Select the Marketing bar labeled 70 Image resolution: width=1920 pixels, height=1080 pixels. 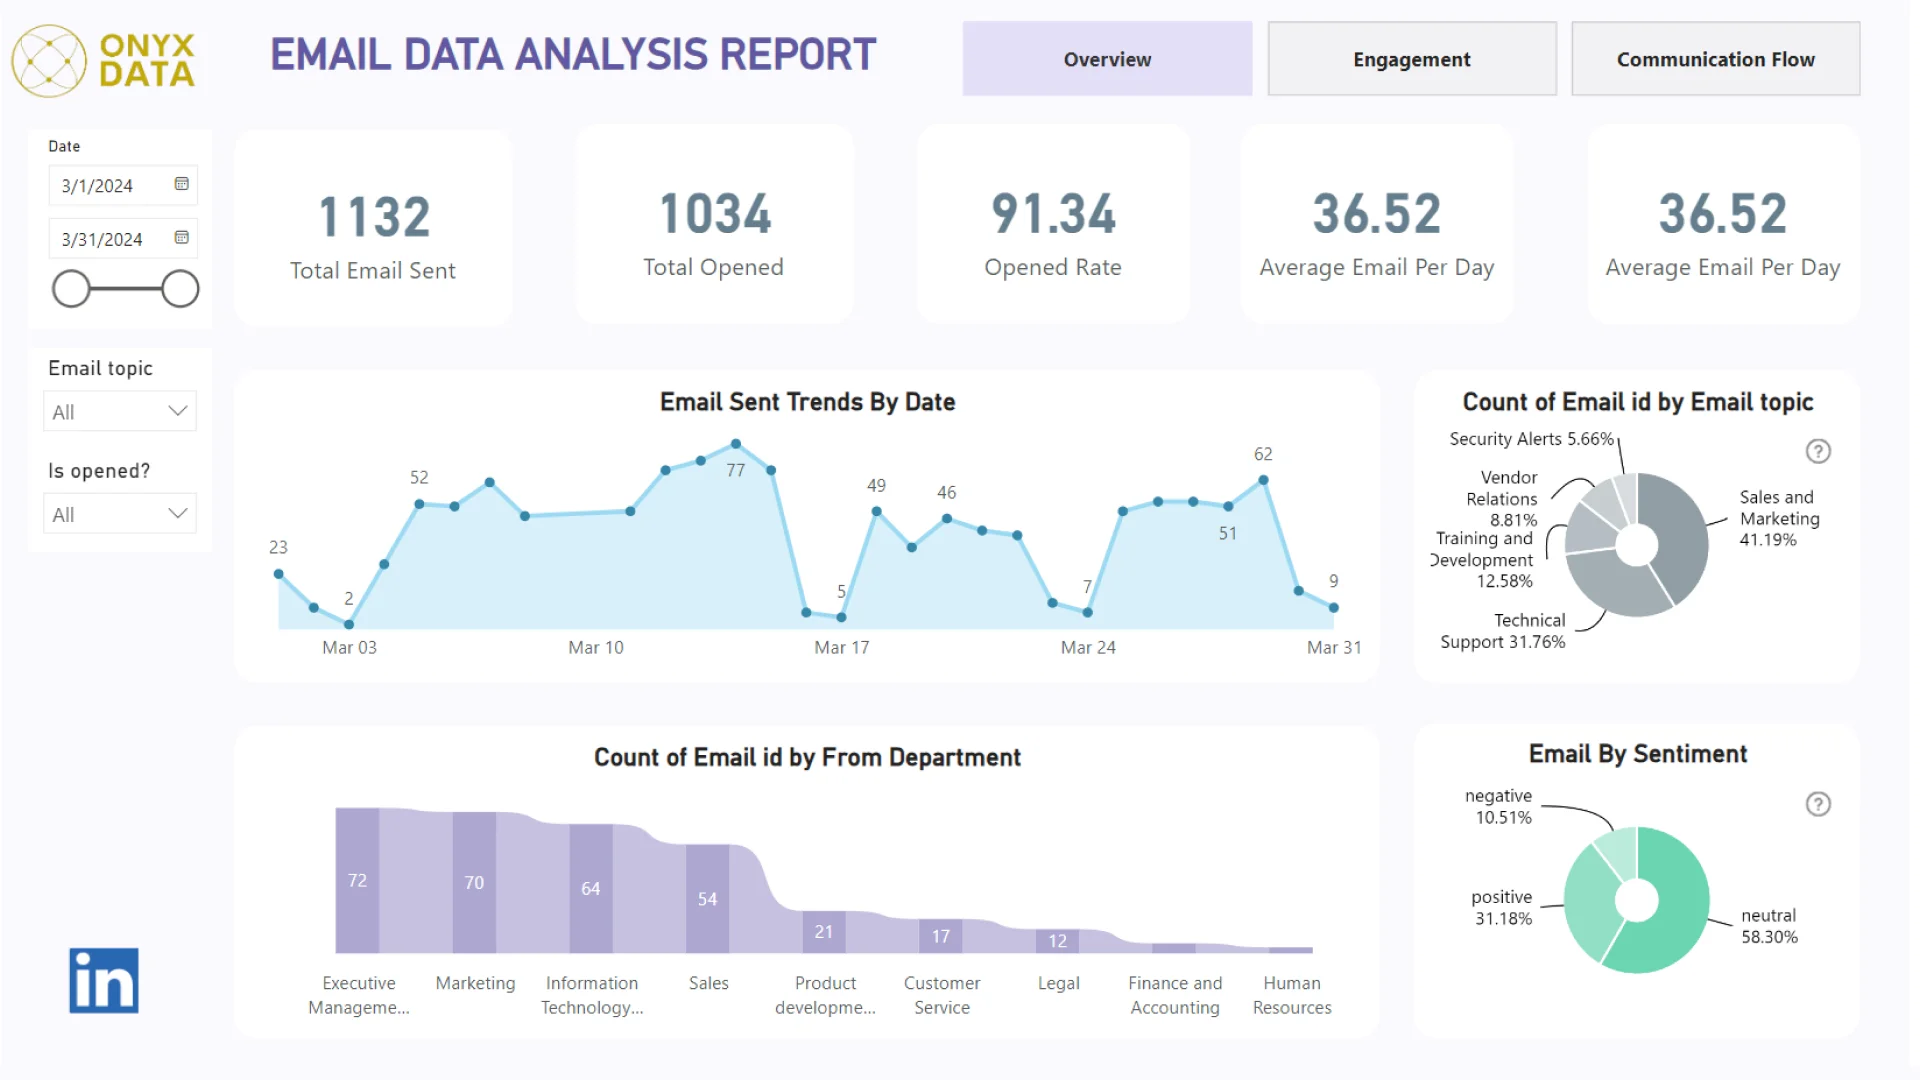pos(474,882)
